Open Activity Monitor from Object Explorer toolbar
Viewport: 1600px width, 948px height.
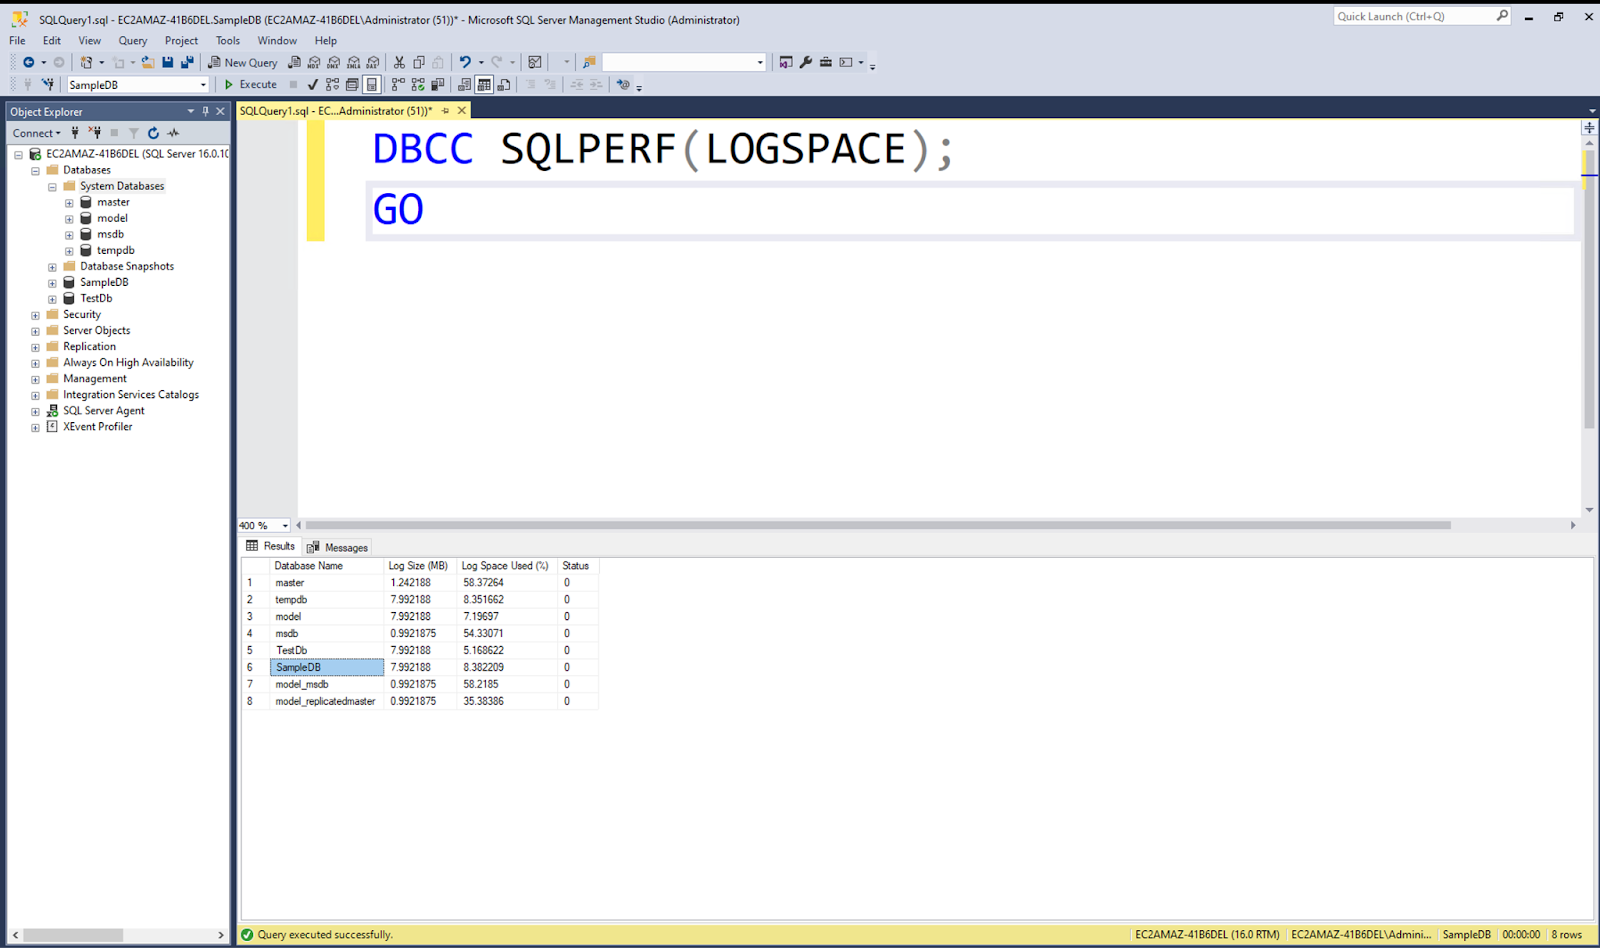coord(172,132)
